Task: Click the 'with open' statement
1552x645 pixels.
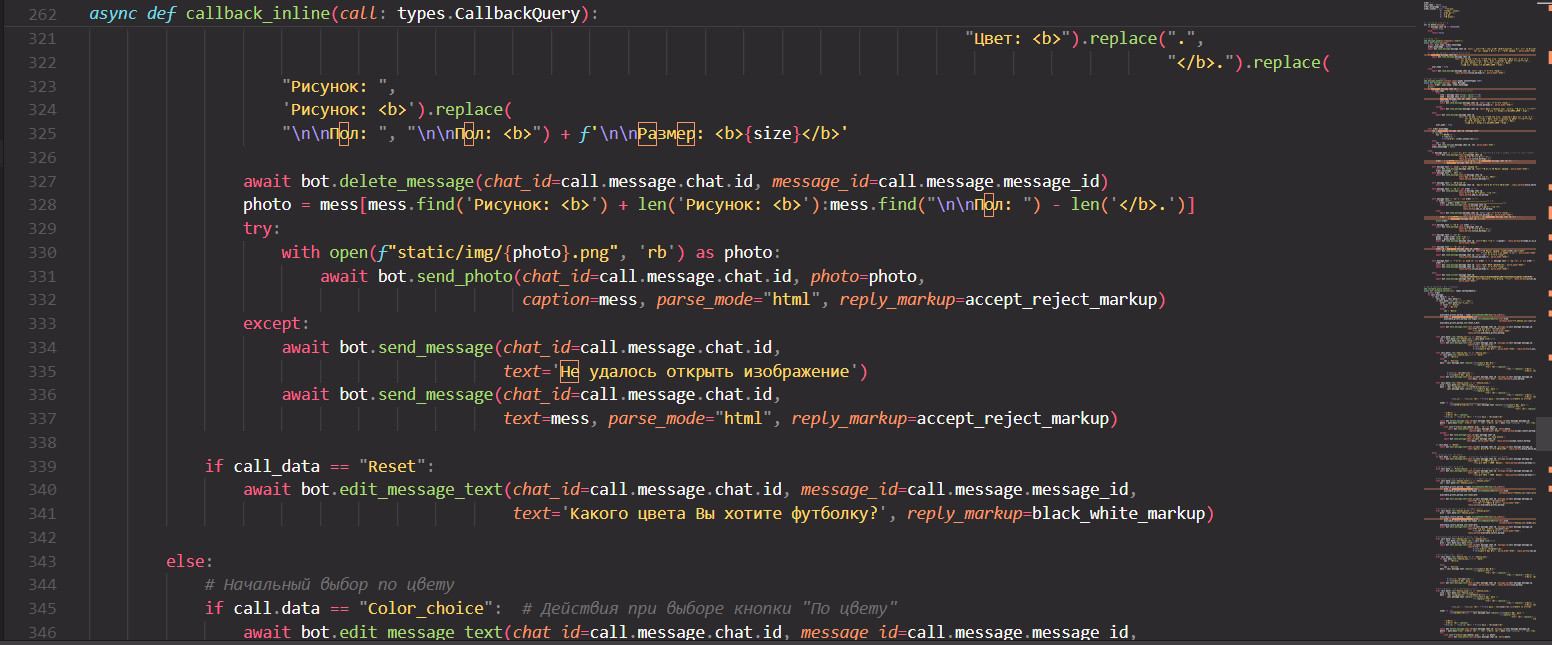Action: pos(325,253)
